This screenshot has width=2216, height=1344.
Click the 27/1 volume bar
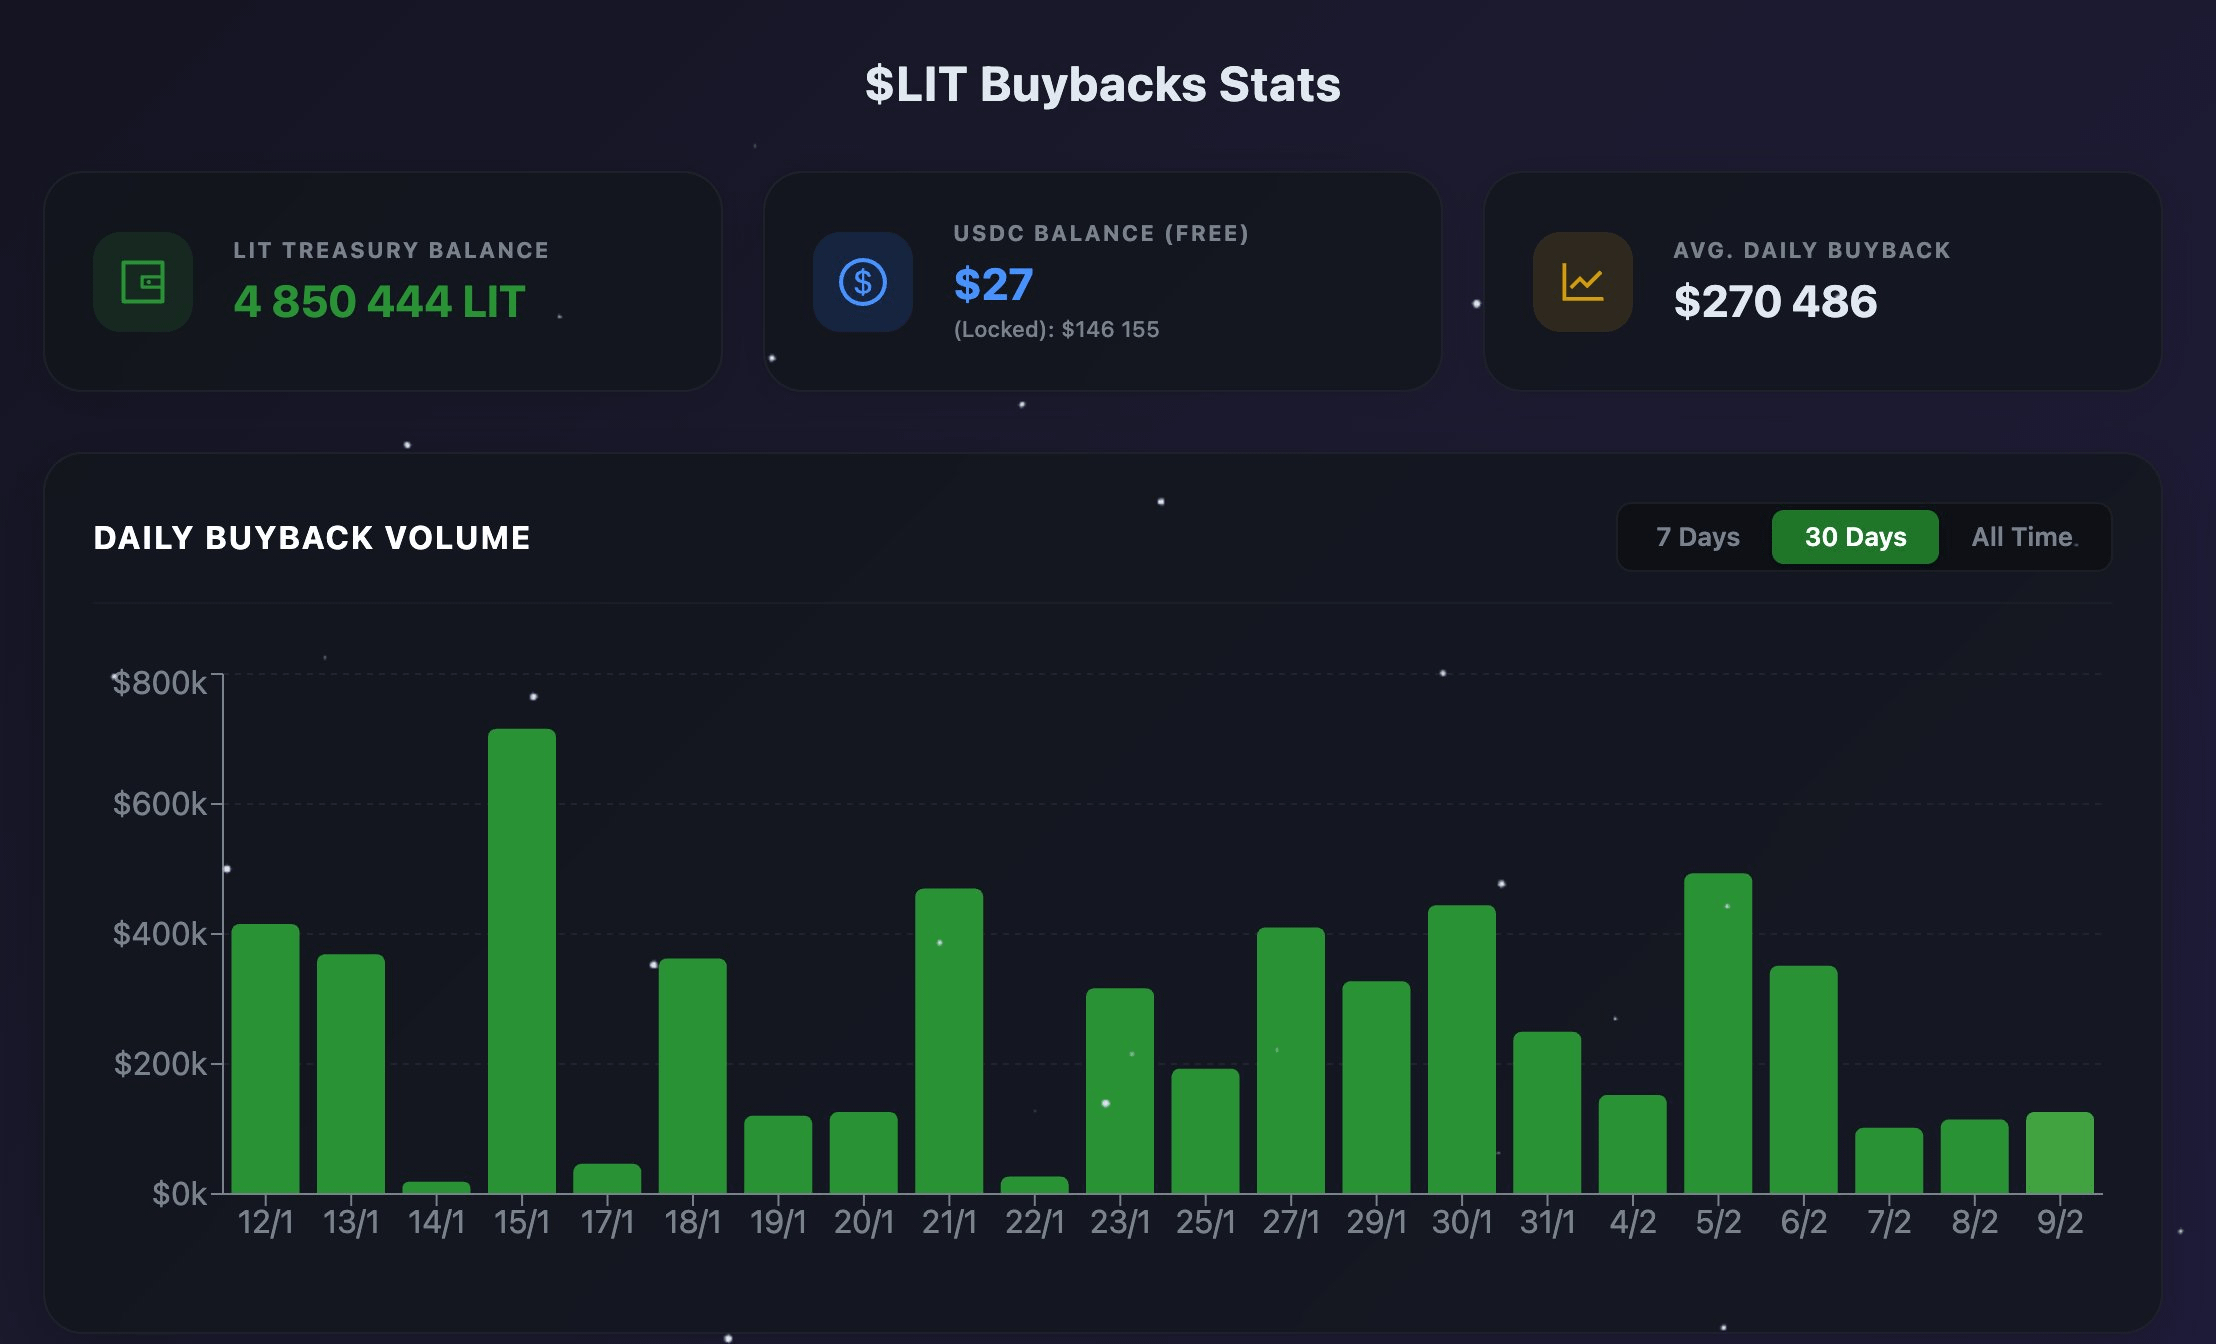pyautogui.click(x=1291, y=1060)
